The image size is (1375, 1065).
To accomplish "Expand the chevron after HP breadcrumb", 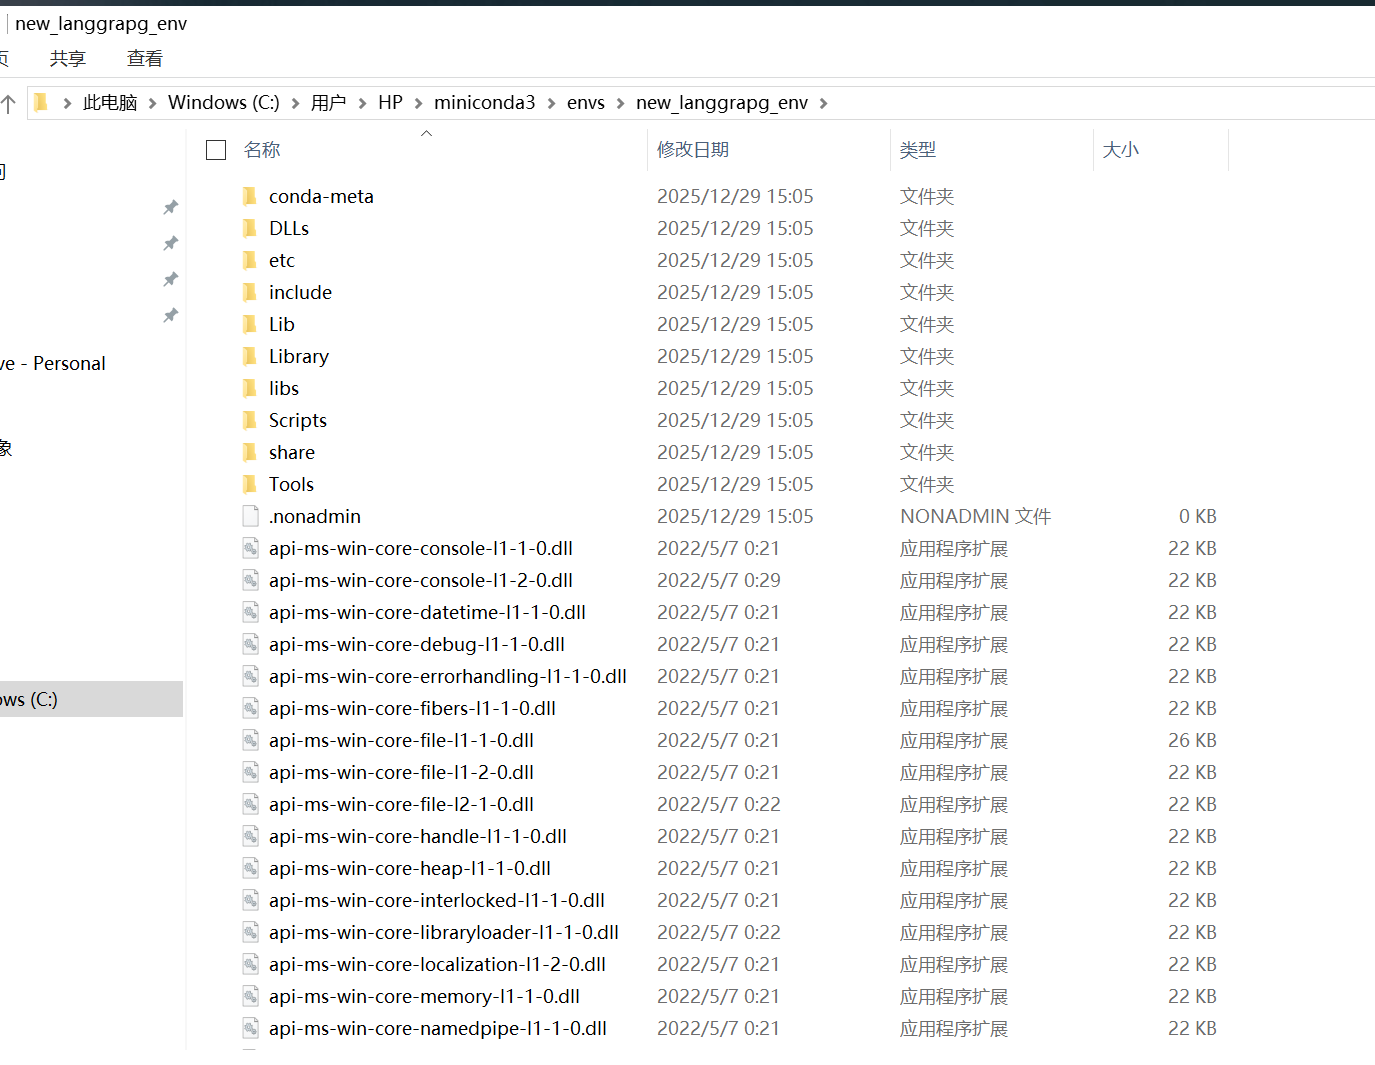I will coord(418,103).
